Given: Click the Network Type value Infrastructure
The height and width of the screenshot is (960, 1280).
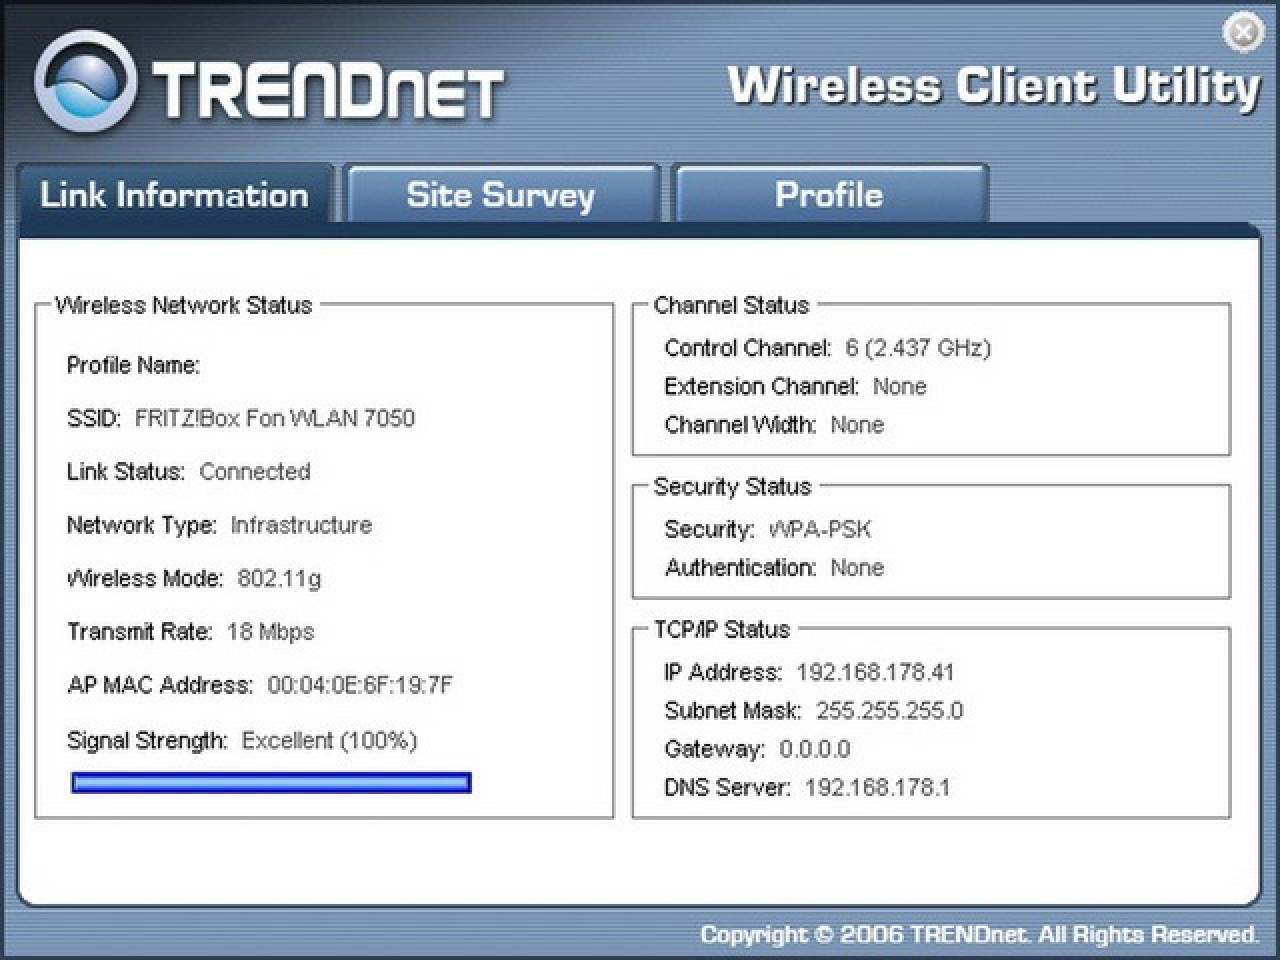Looking at the screenshot, I should [301, 525].
